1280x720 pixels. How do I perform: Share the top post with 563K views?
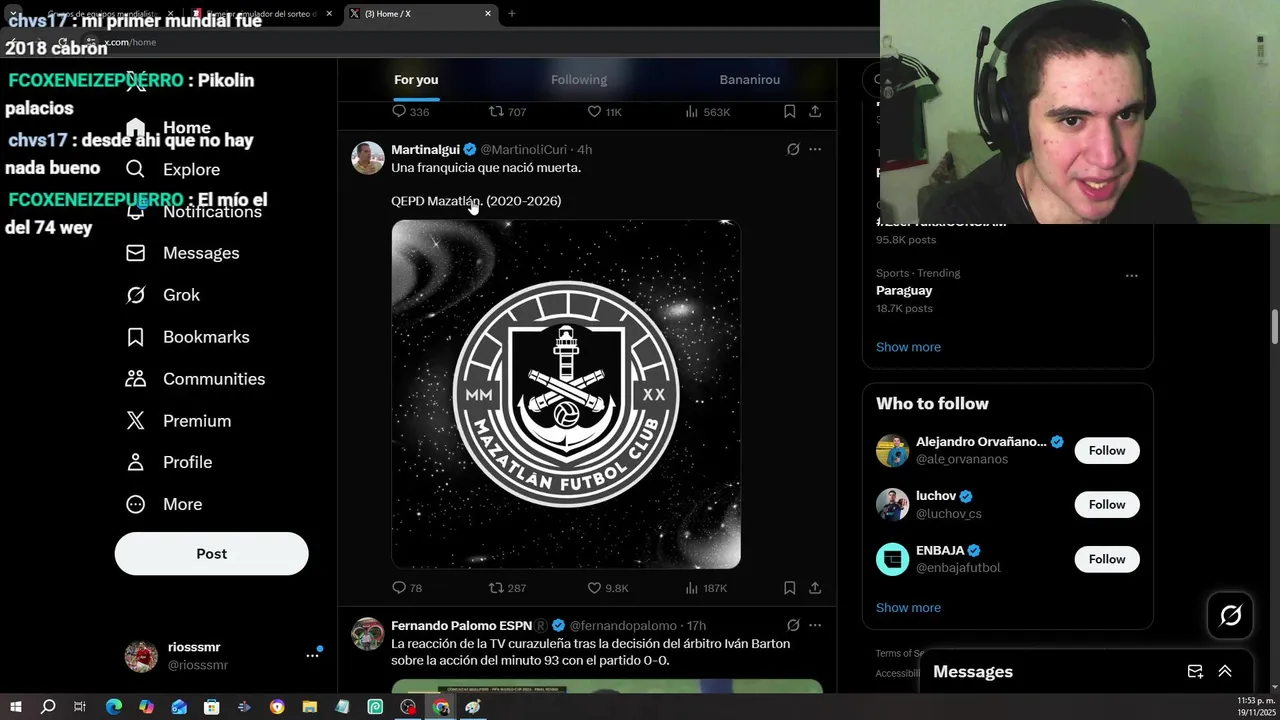pos(815,112)
